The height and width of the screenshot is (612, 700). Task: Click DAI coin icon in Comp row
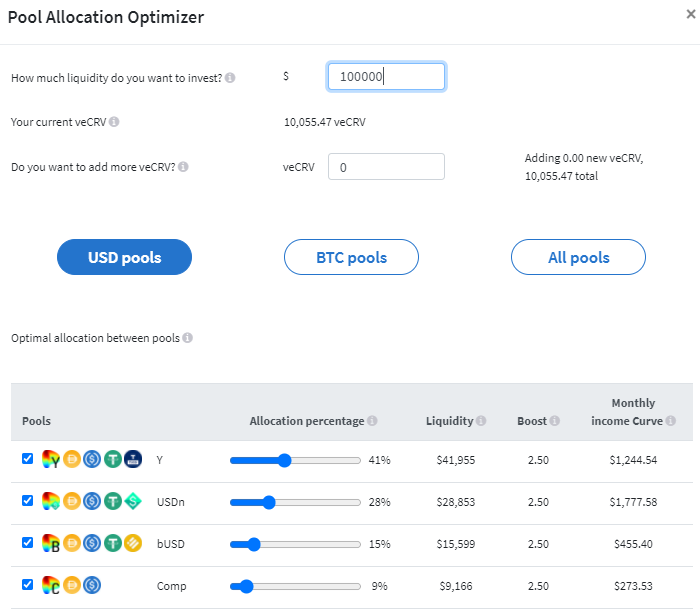(71, 585)
